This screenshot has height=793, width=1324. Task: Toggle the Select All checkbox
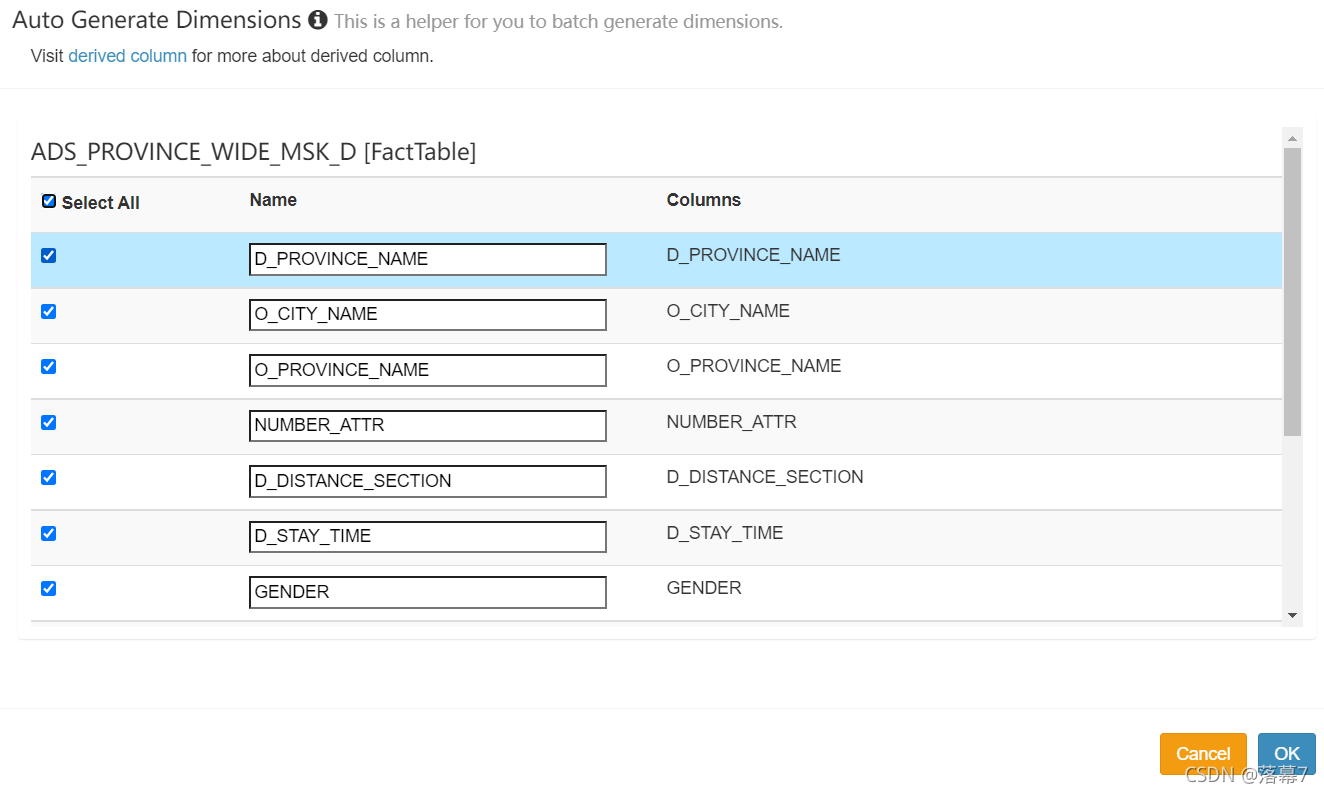tap(49, 201)
